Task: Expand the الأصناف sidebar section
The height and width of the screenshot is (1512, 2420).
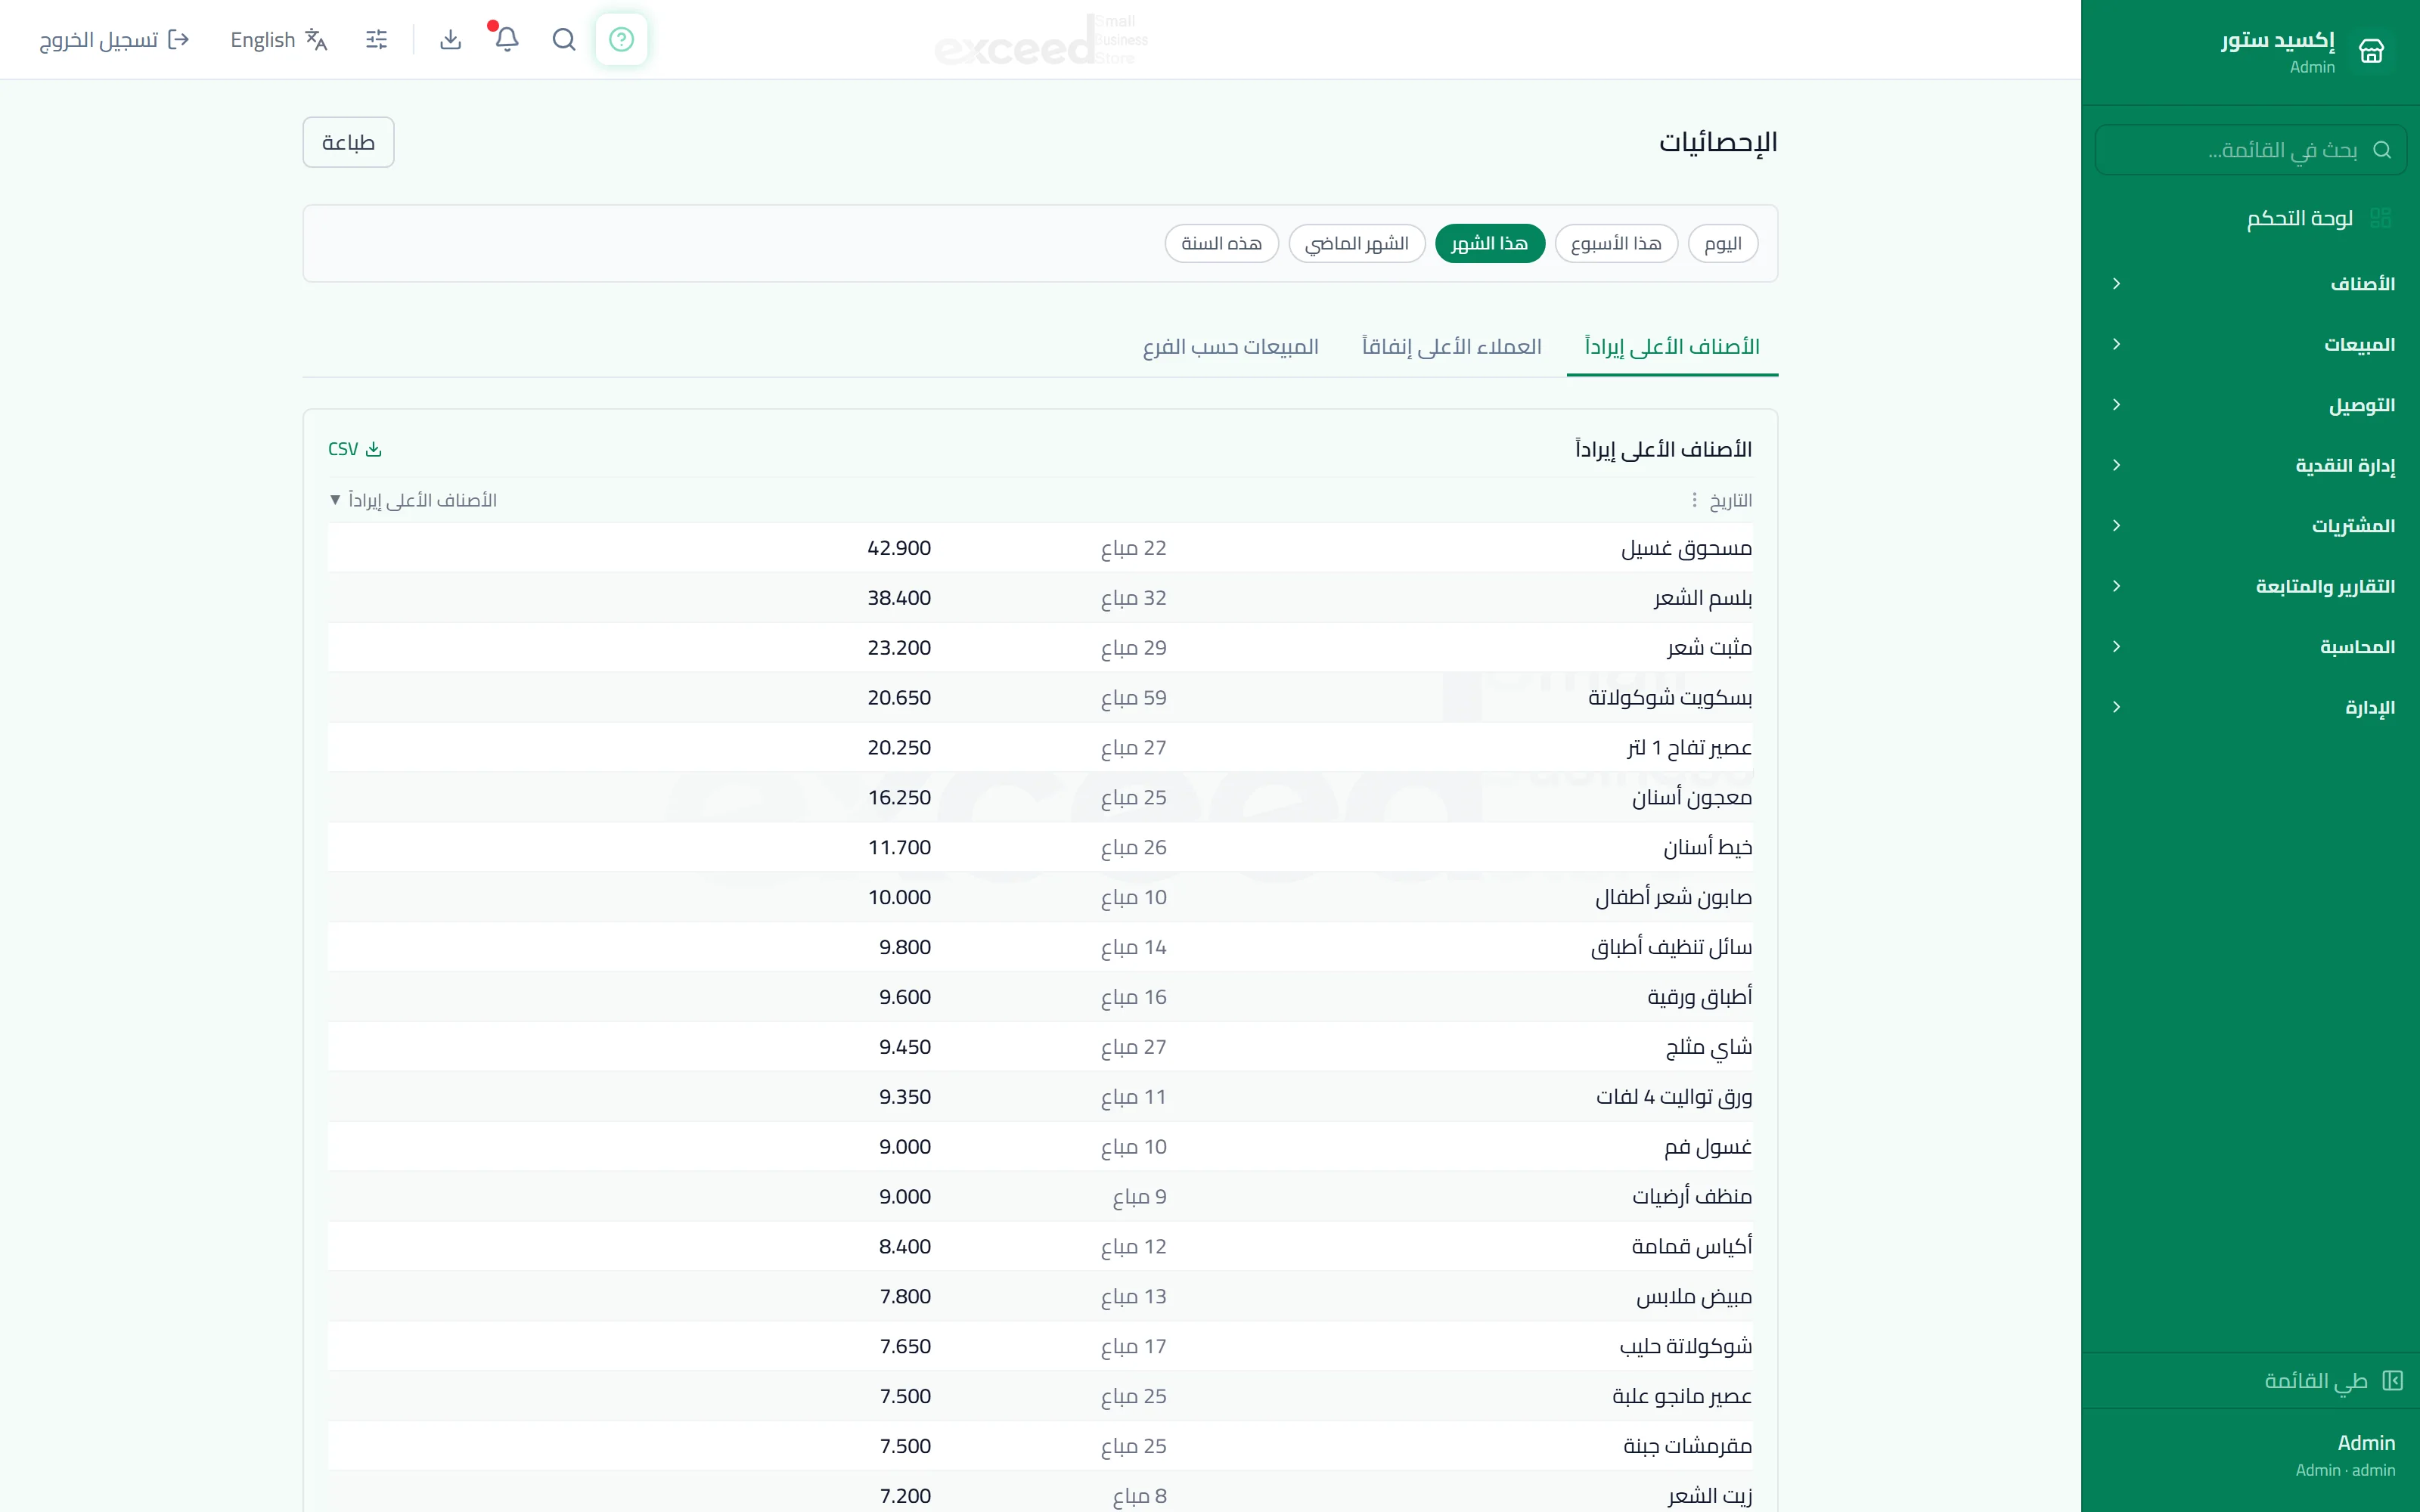Action: [2250, 284]
